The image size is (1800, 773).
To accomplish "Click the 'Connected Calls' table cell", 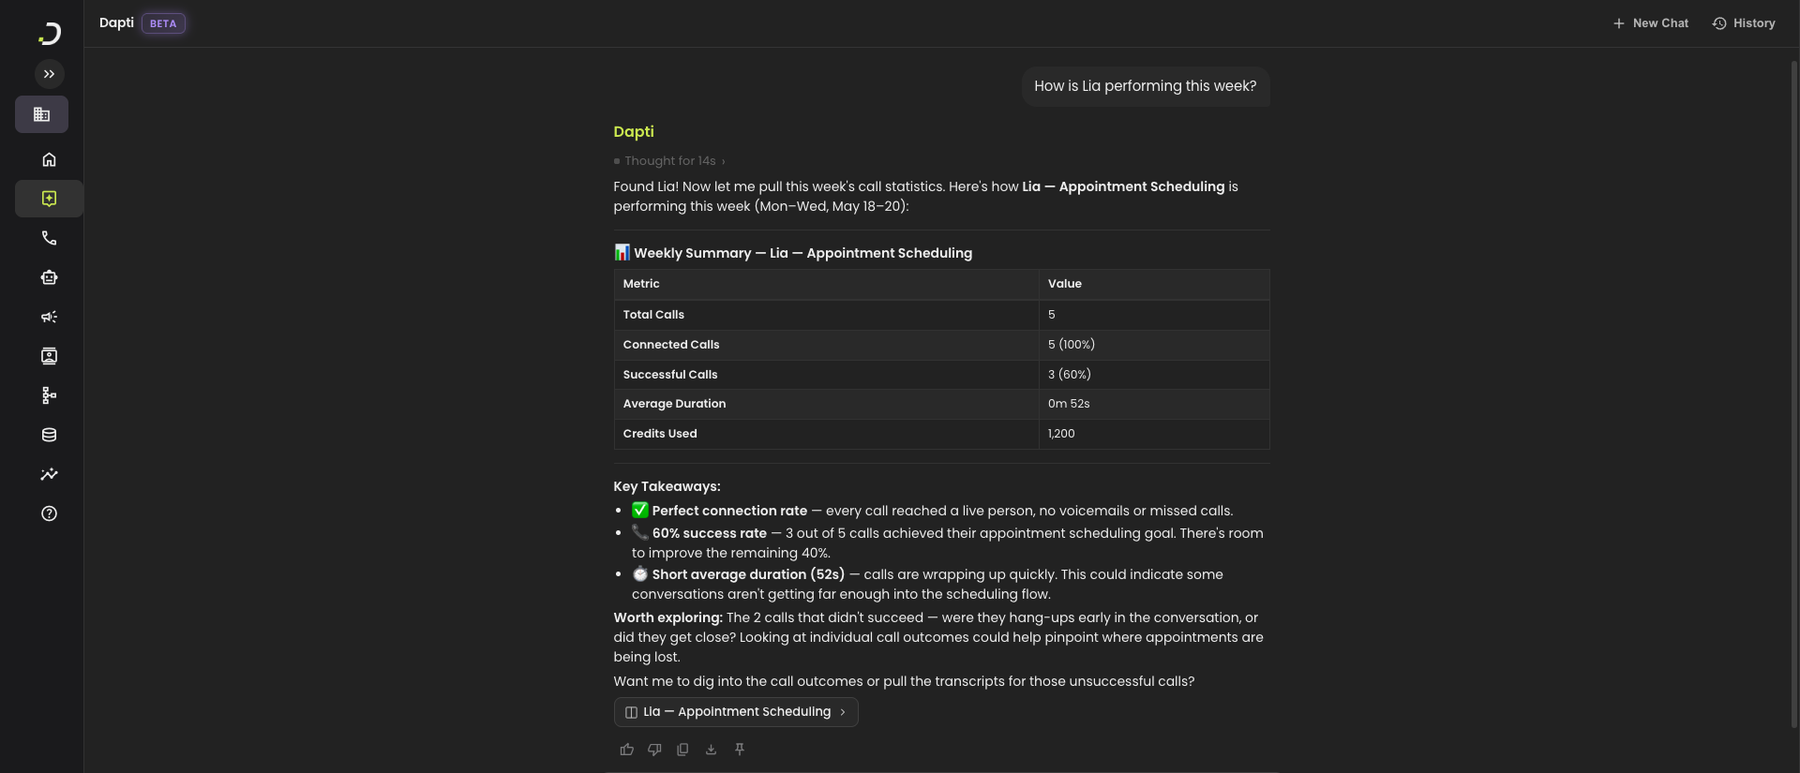I will (826, 345).
